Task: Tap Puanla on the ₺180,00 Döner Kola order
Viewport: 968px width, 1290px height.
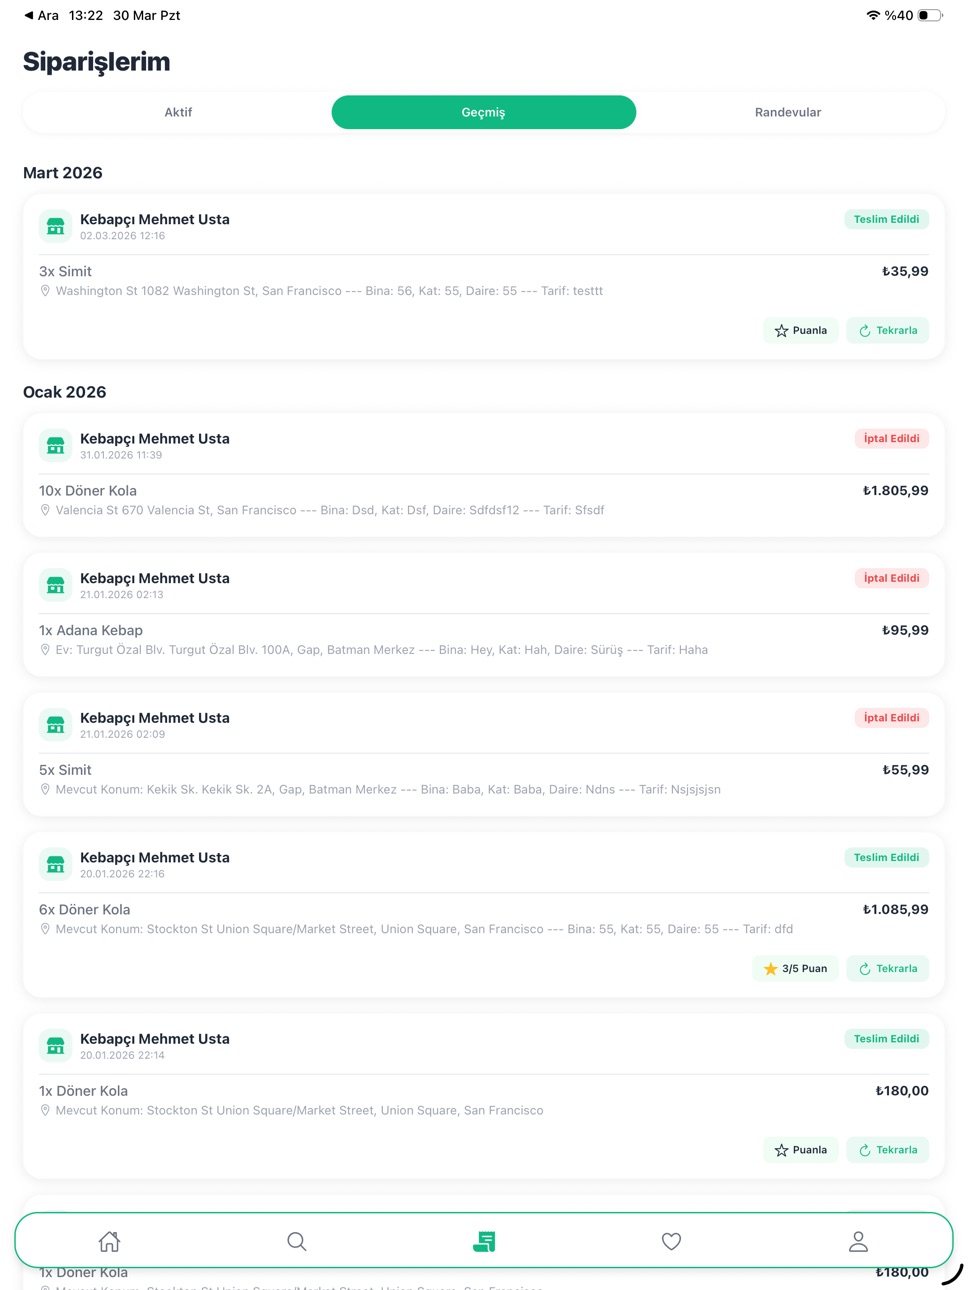Action: (801, 1150)
